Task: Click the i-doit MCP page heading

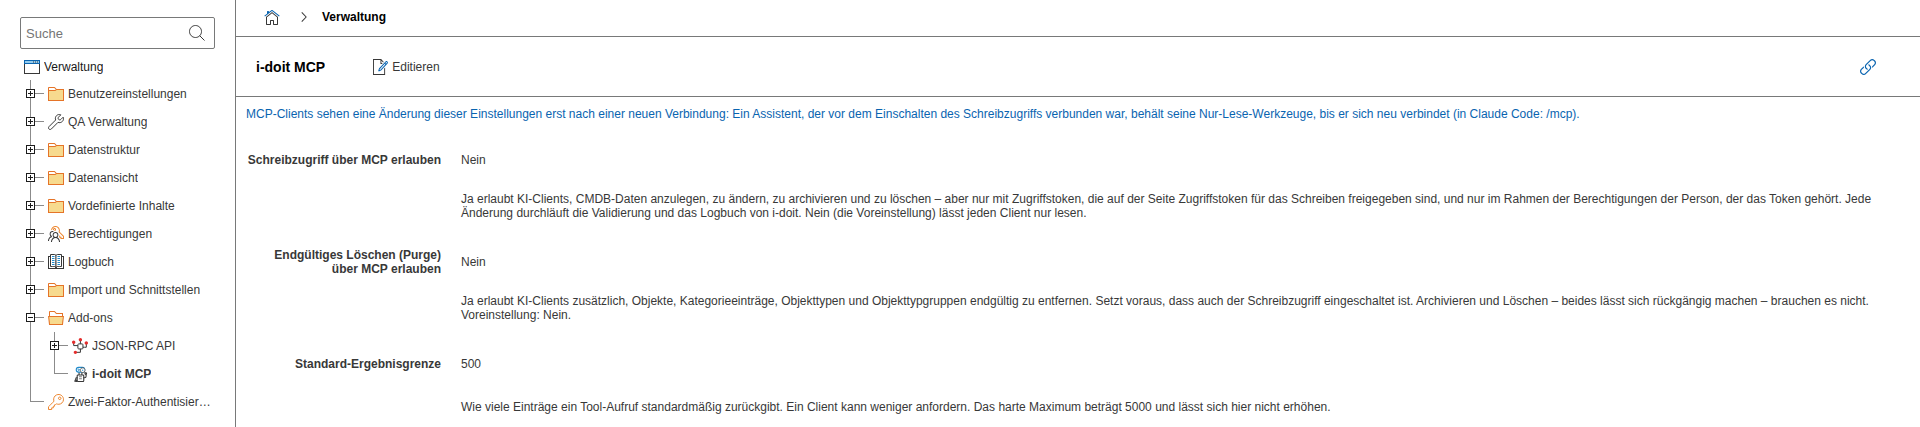Action: [x=290, y=67]
